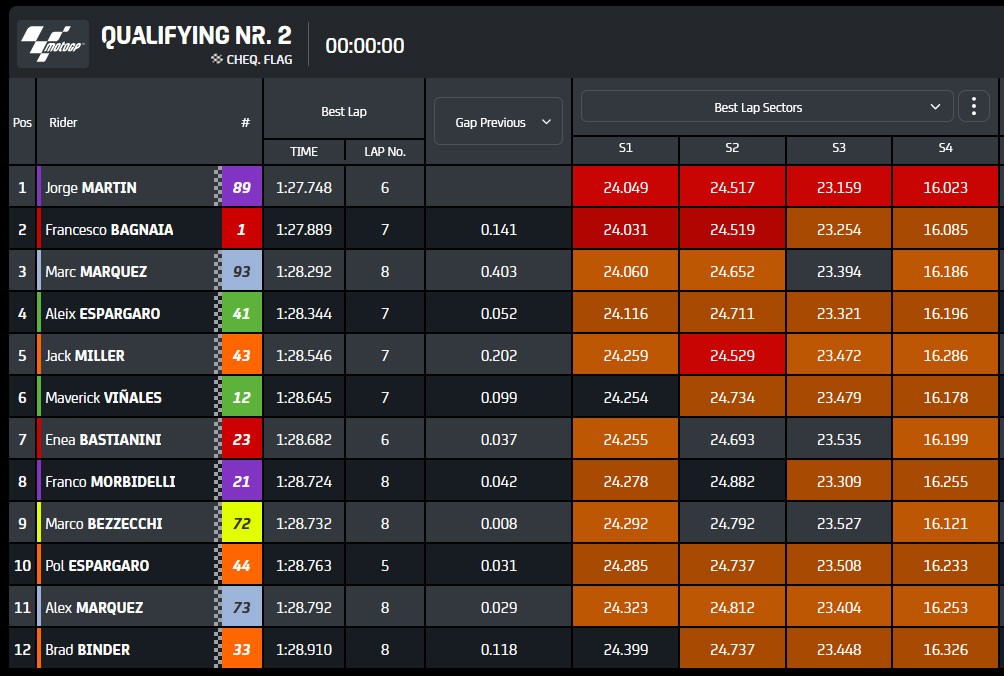Image resolution: width=1004 pixels, height=676 pixels.
Task: Click the Pos column header
Action: tap(22, 122)
